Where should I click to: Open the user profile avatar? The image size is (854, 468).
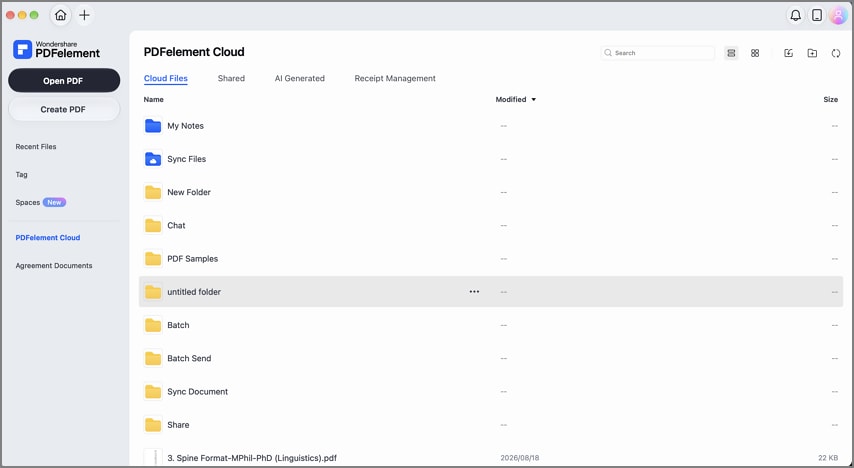[838, 15]
